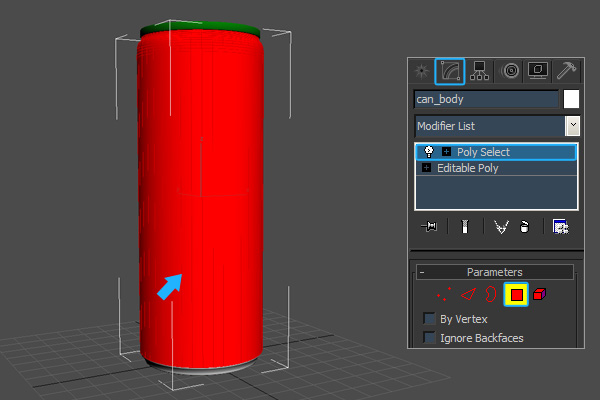Viewport: 600px width, 400px height.
Task: Toggle Show End Result button
Action: tap(465, 226)
